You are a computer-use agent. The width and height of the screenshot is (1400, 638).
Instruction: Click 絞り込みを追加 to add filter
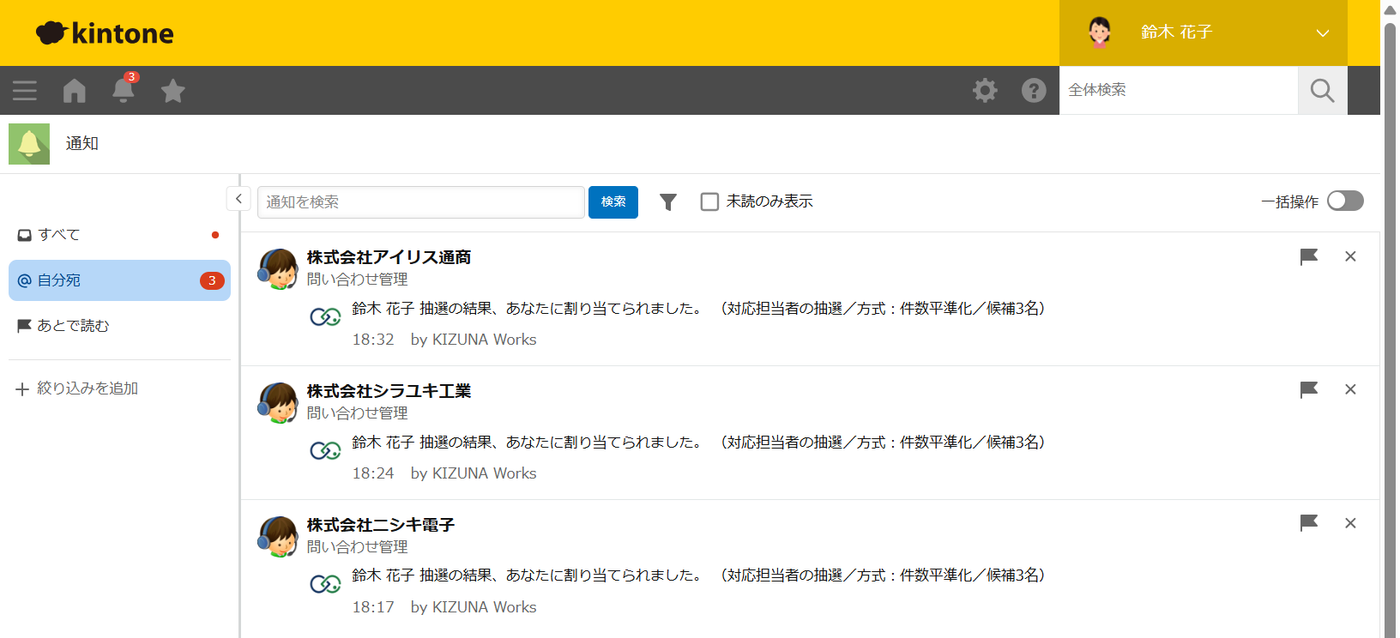(77, 389)
